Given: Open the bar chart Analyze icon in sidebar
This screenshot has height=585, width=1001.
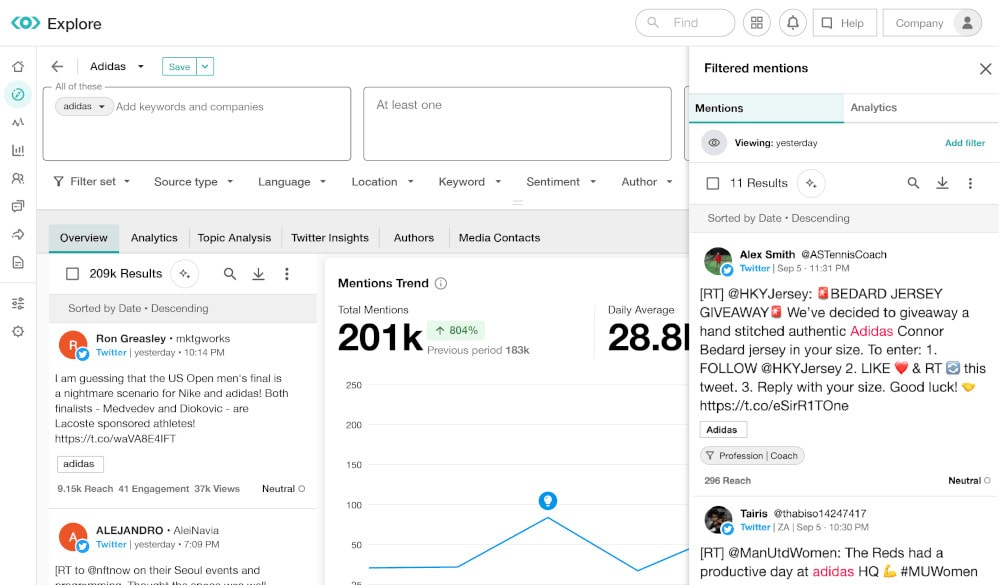Looking at the screenshot, I should (x=18, y=150).
